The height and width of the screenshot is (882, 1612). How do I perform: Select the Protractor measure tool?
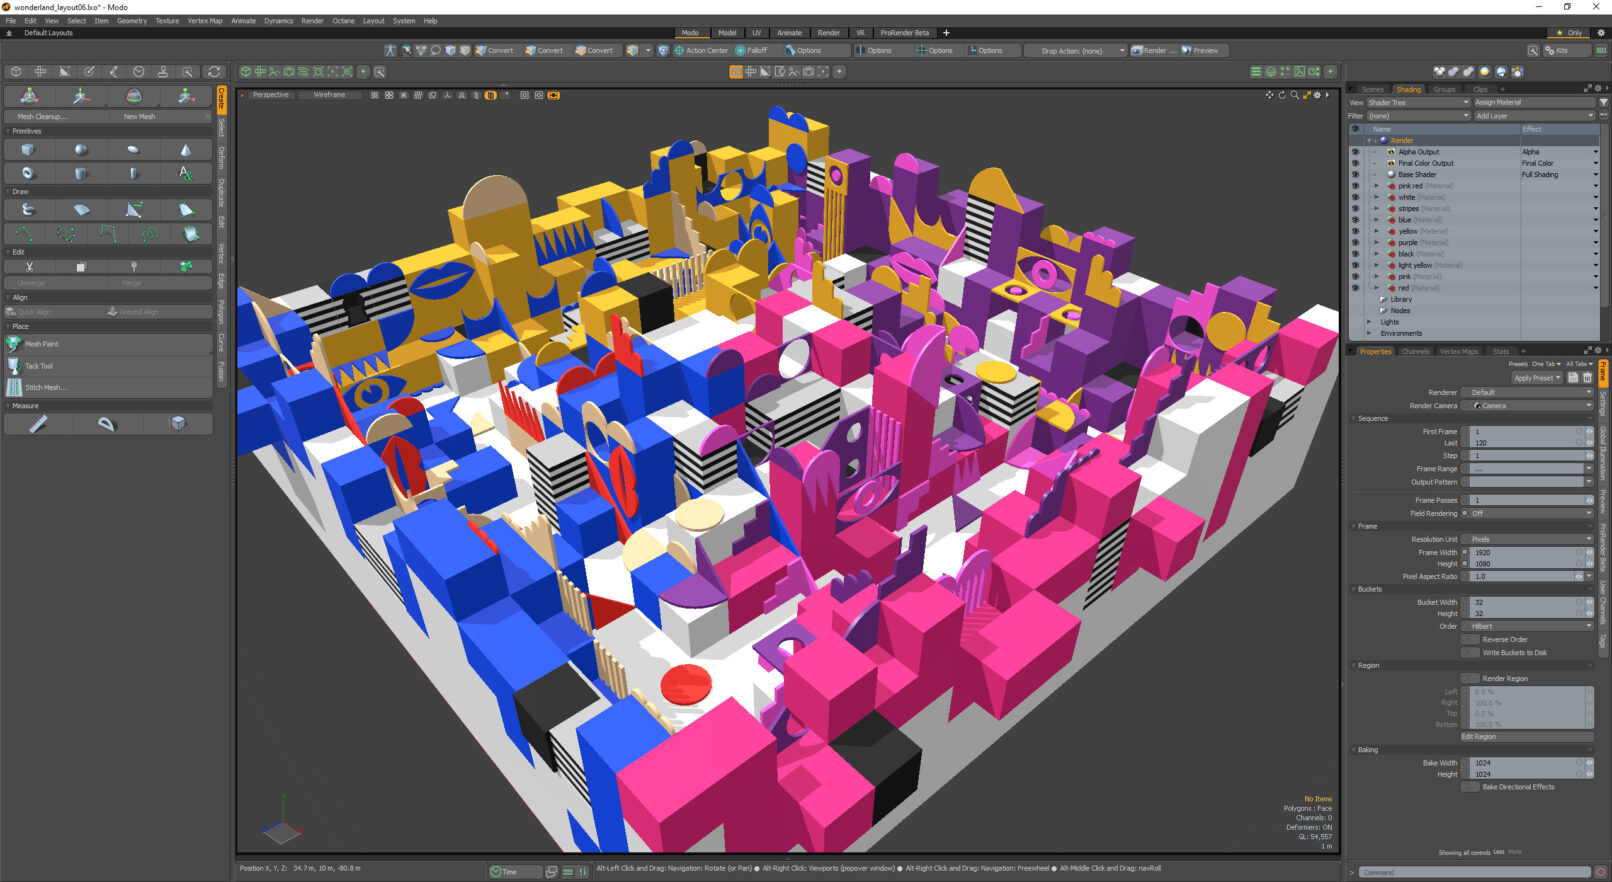pos(107,424)
